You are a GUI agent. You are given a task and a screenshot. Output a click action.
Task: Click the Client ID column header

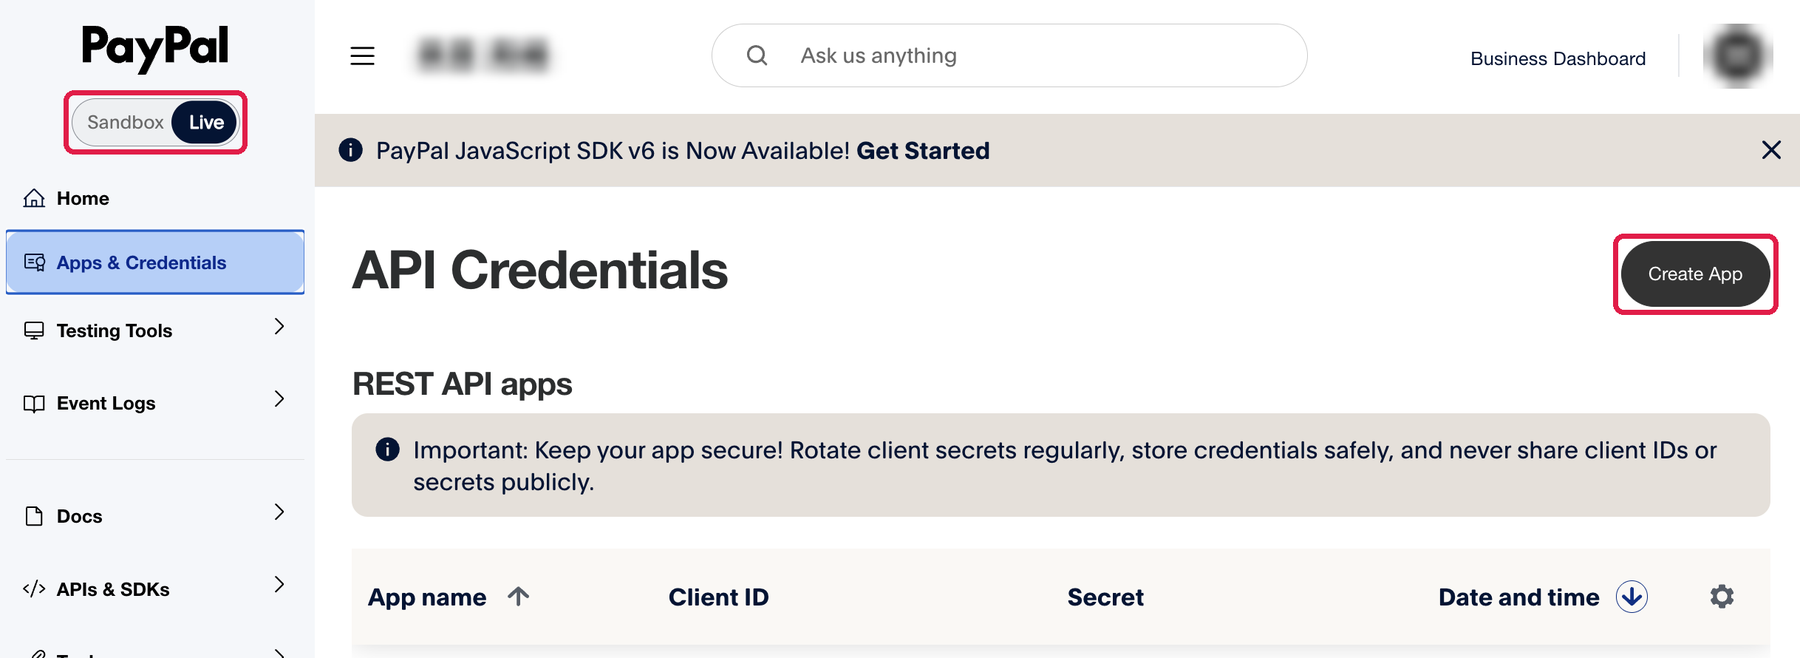click(x=718, y=597)
